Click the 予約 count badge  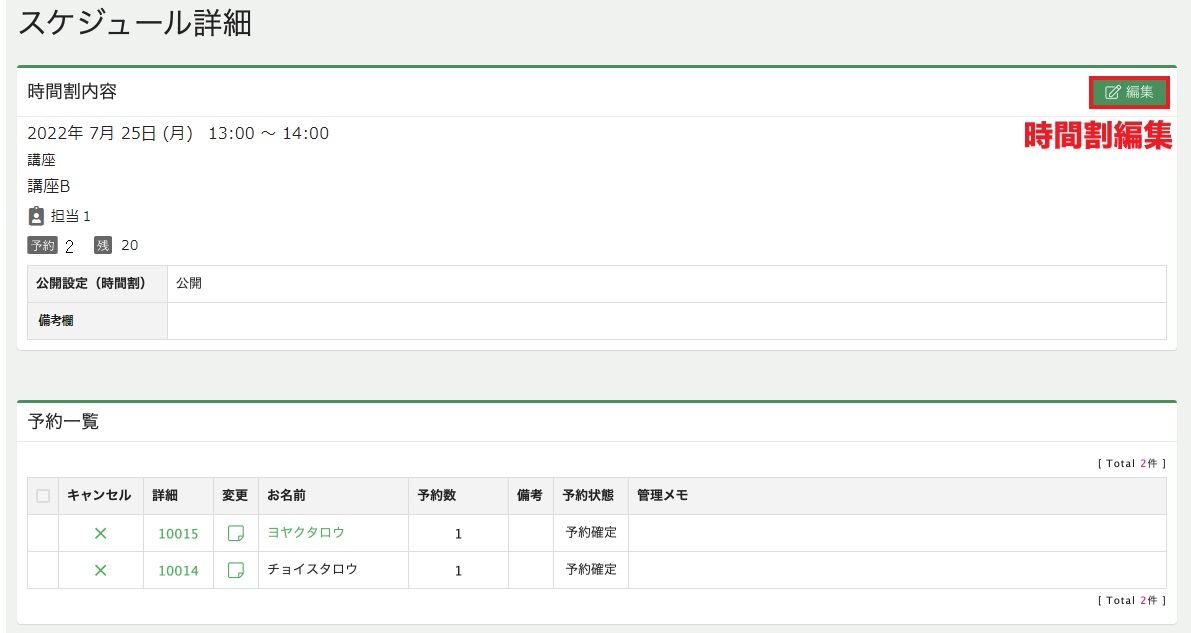[43, 245]
